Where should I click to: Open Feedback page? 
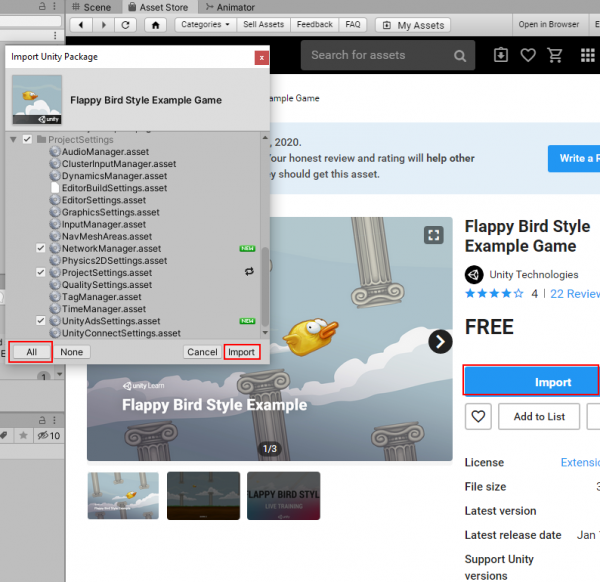[315, 24]
